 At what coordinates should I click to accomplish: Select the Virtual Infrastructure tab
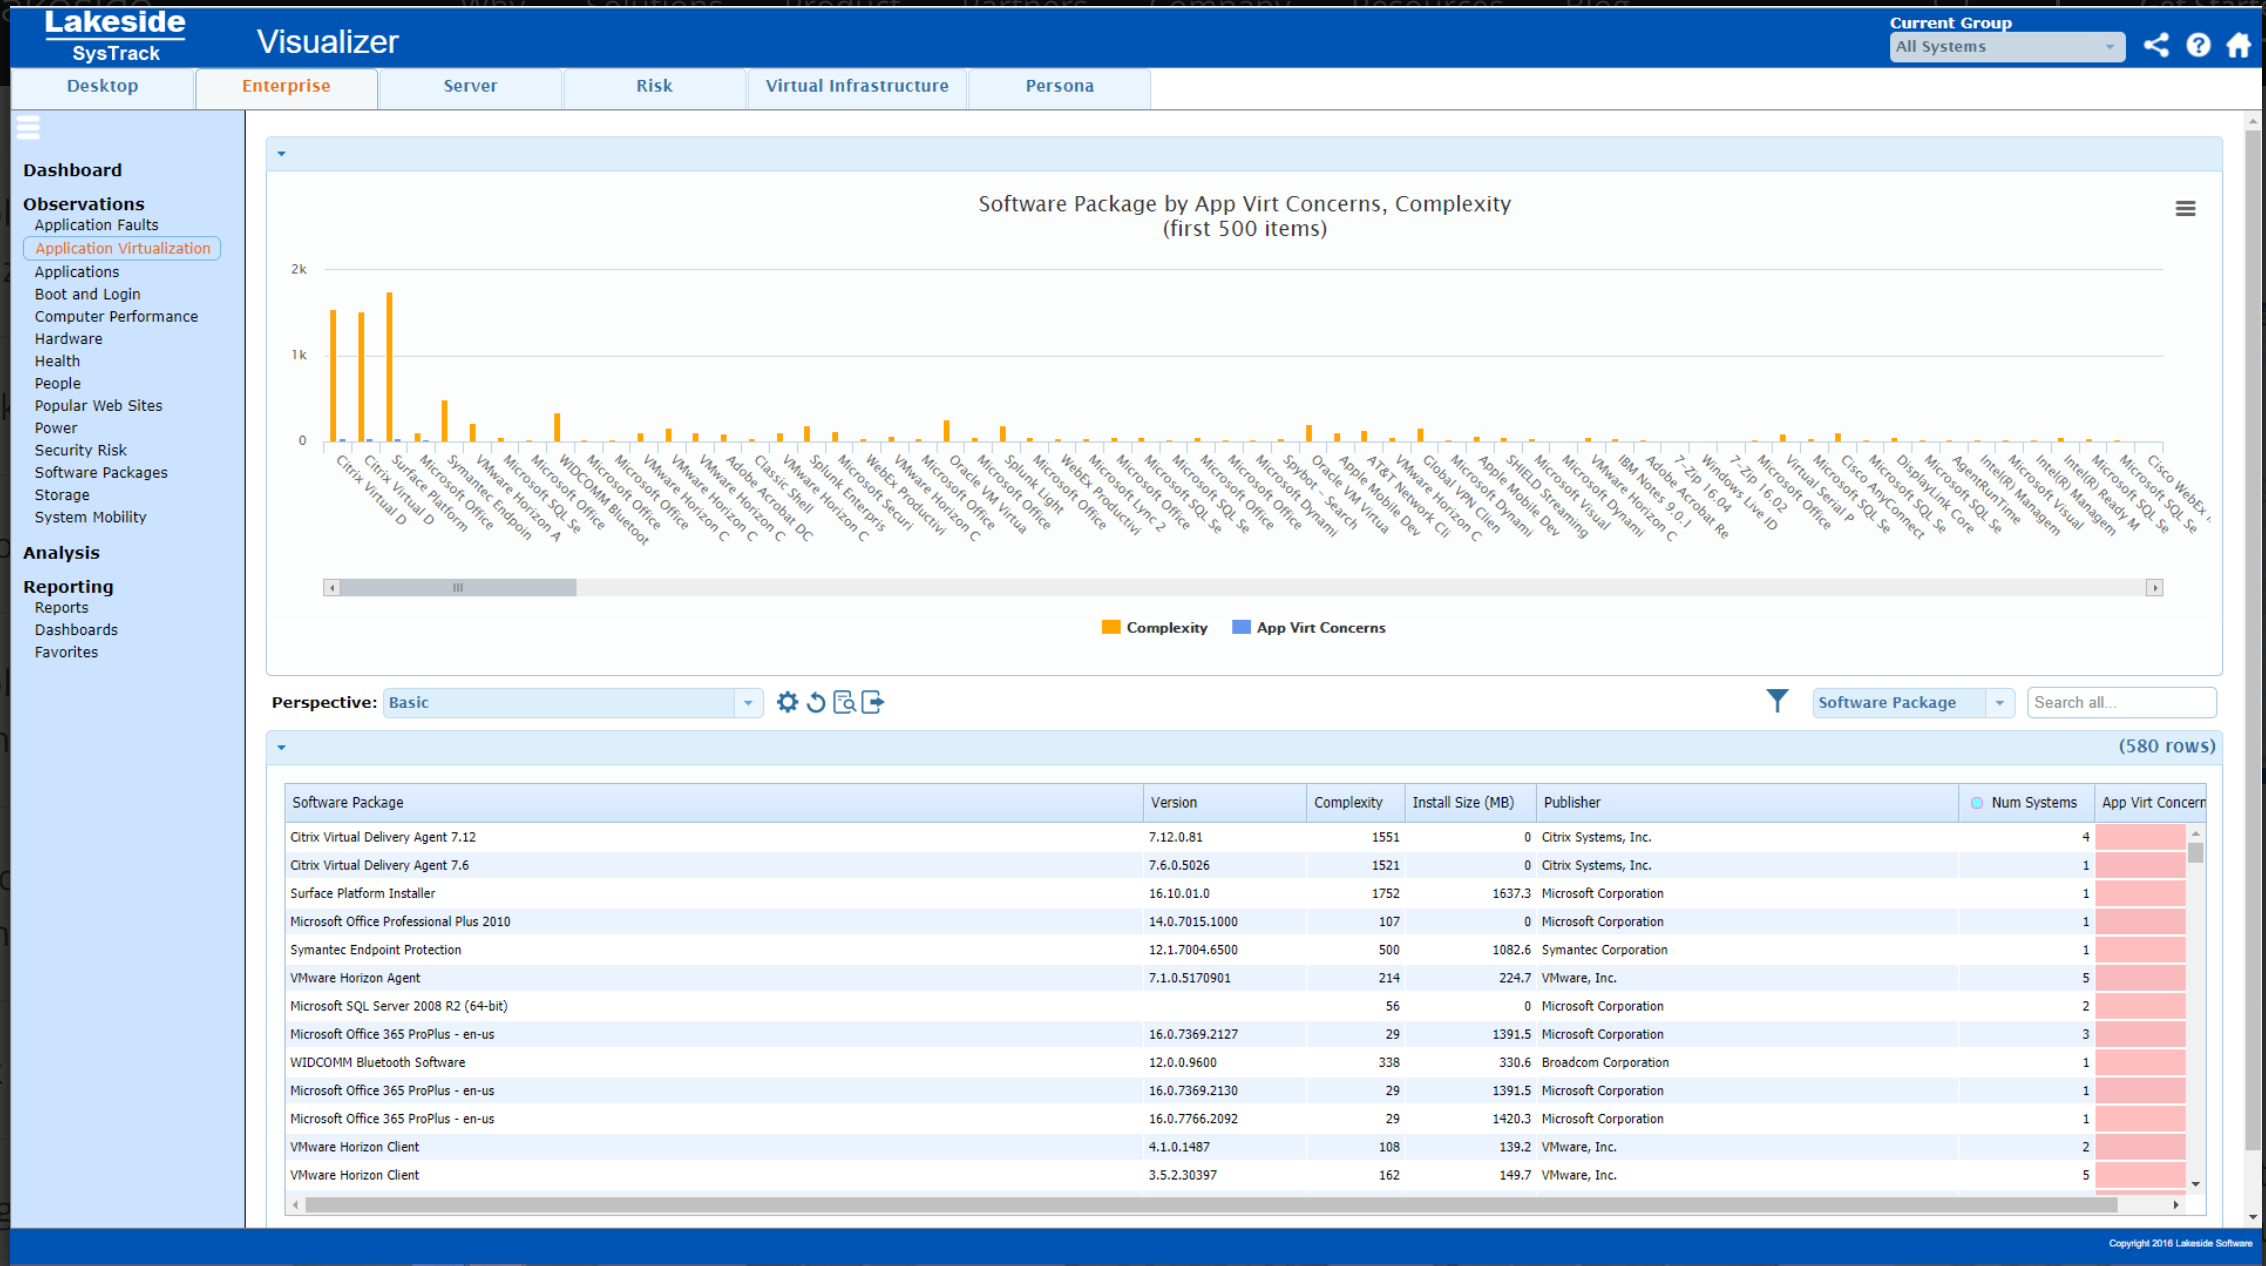(858, 86)
